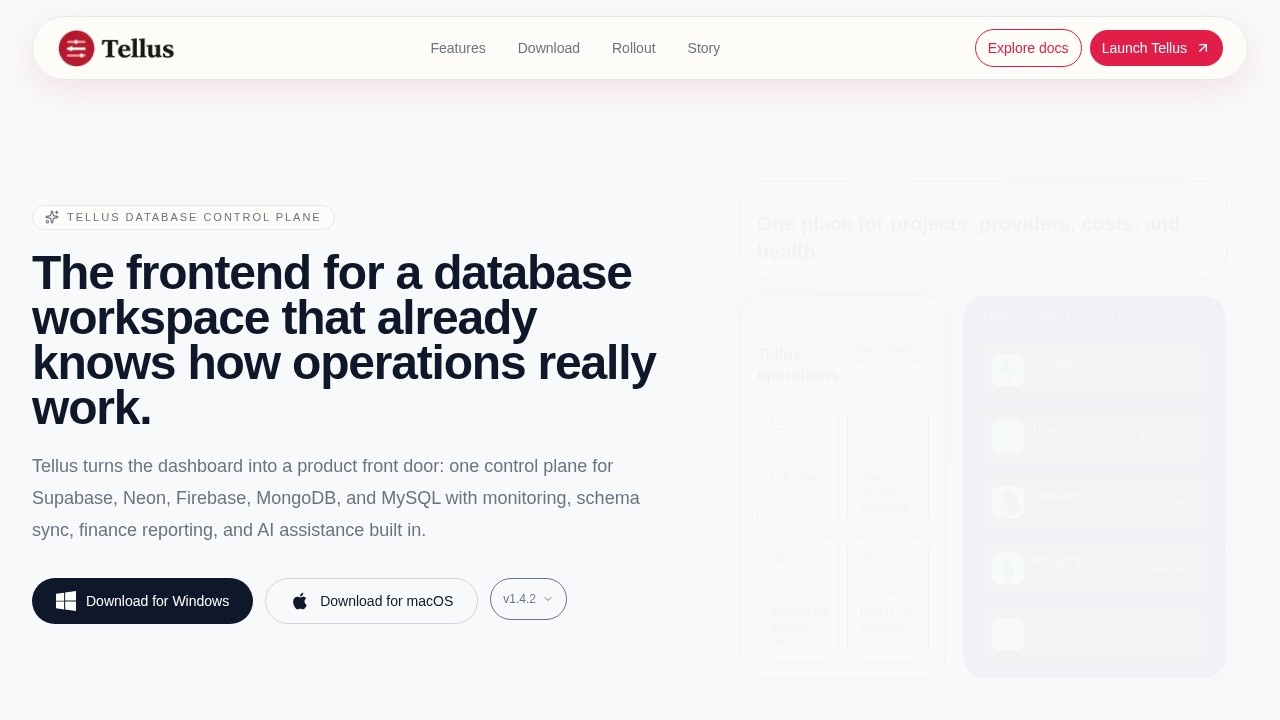Click icon in Workspace metrics live card
Viewport: 1280px width, 720px height.
click(778, 557)
